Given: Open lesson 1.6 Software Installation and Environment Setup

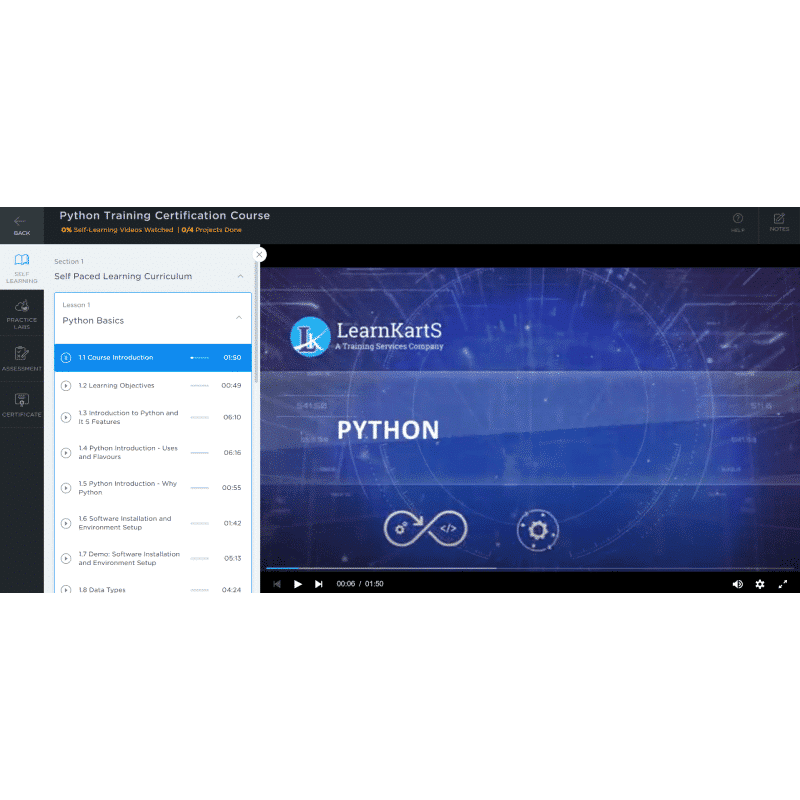Looking at the screenshot, I should tap(153, 523).
